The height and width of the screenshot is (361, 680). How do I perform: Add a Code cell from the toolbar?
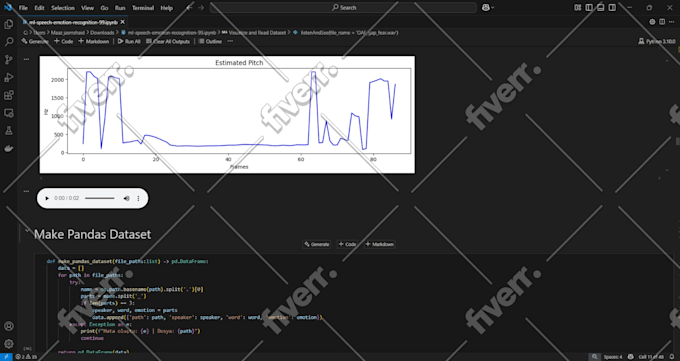click(x=63, y=41)
